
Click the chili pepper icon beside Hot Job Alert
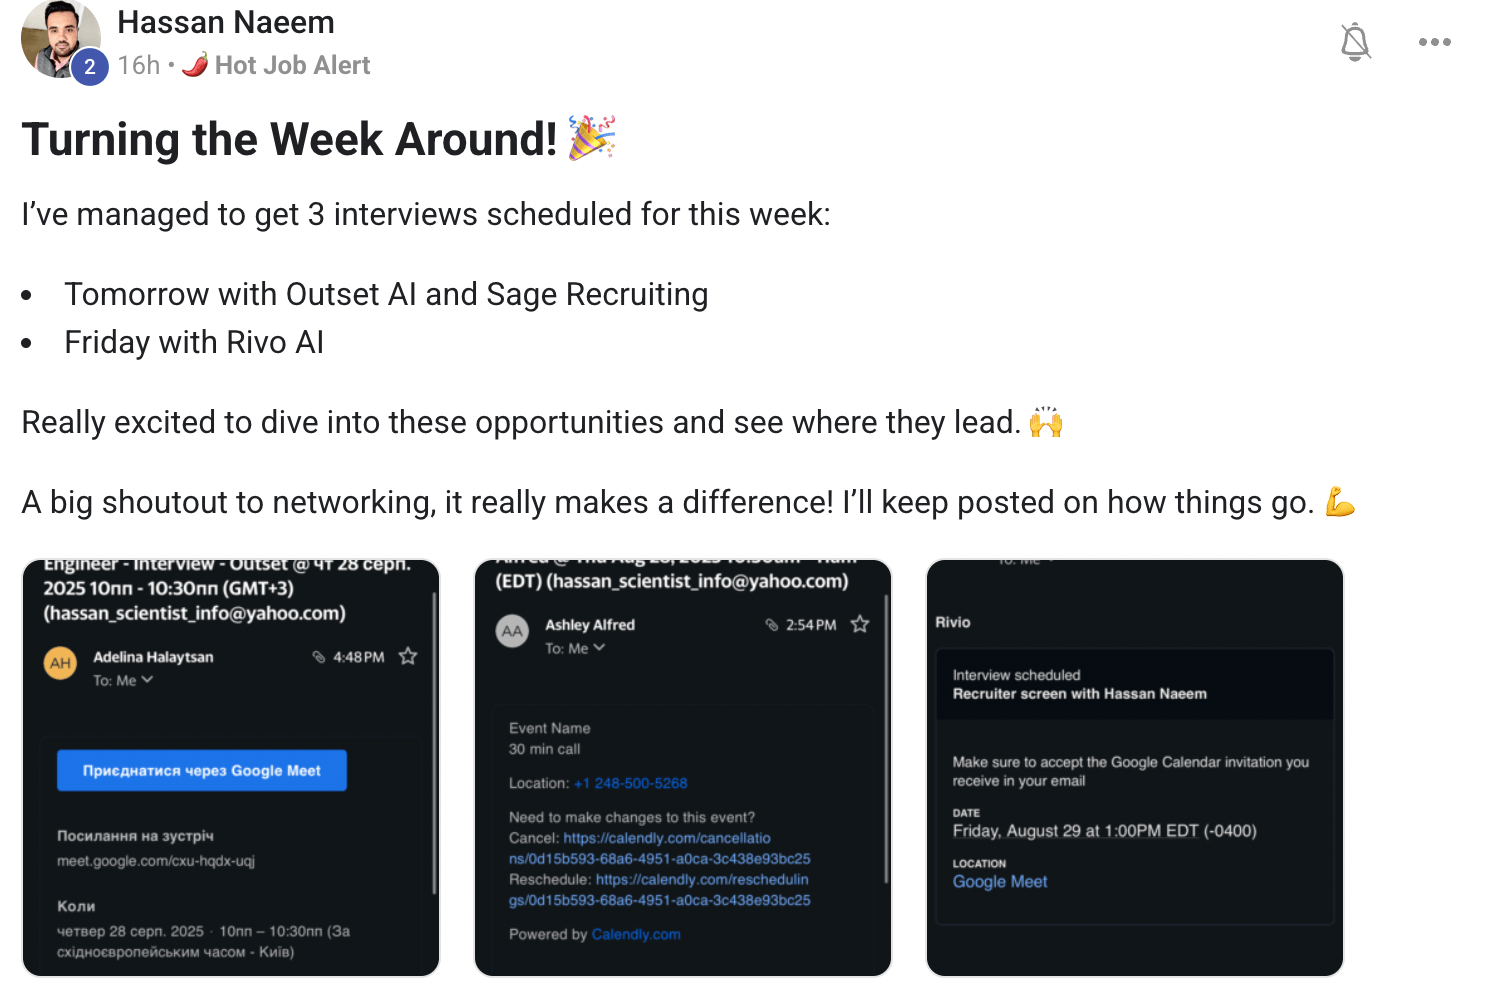pos(196,65)
